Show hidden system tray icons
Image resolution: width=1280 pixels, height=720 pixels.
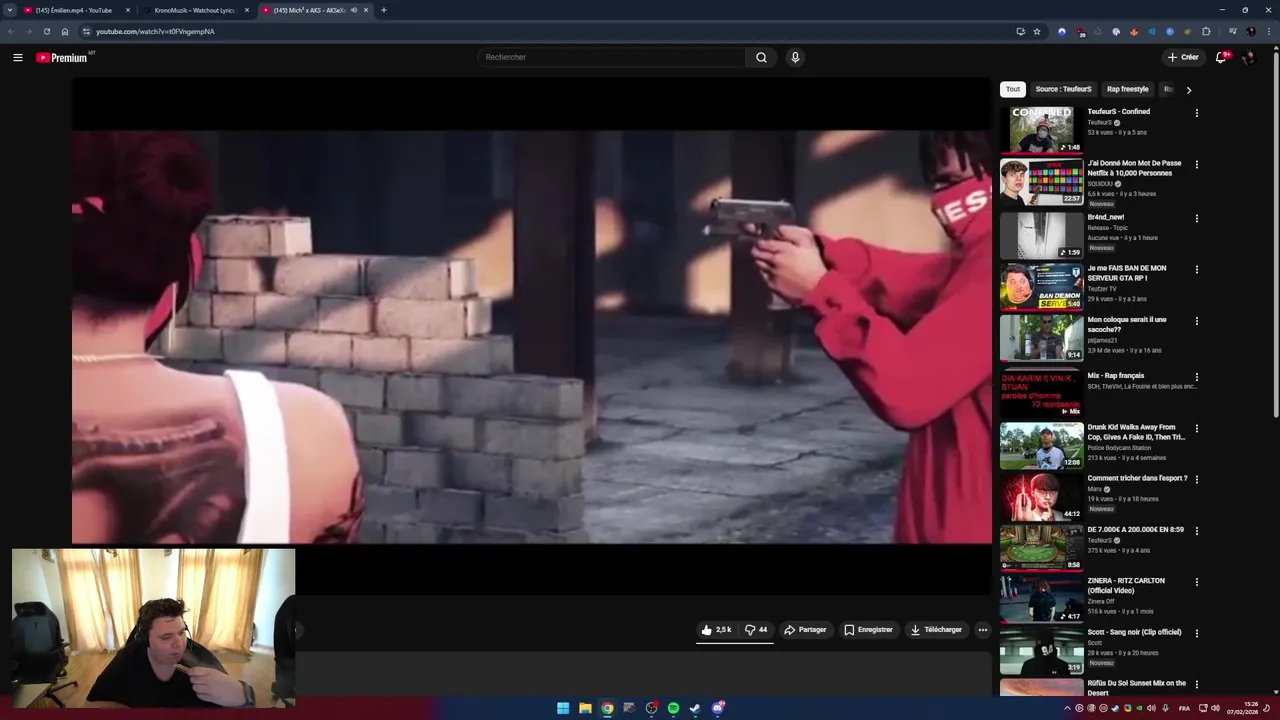tap(1067, 708)
